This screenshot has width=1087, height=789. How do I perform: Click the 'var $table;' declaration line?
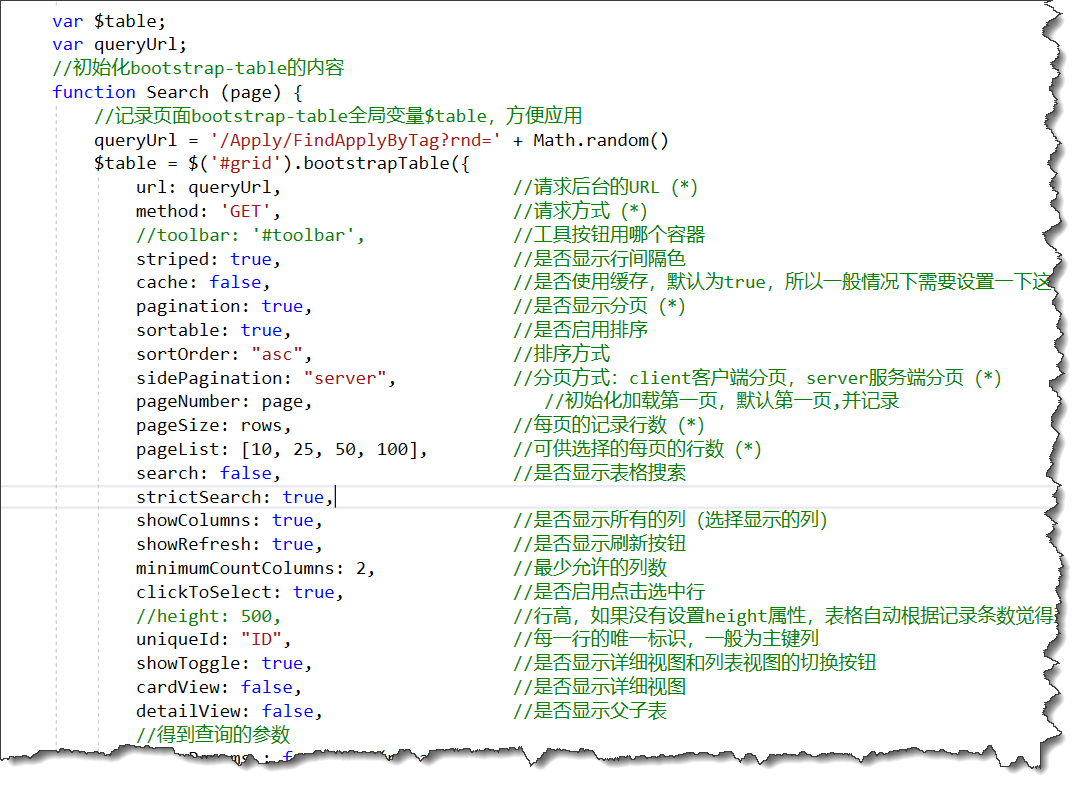pos(110,20)
